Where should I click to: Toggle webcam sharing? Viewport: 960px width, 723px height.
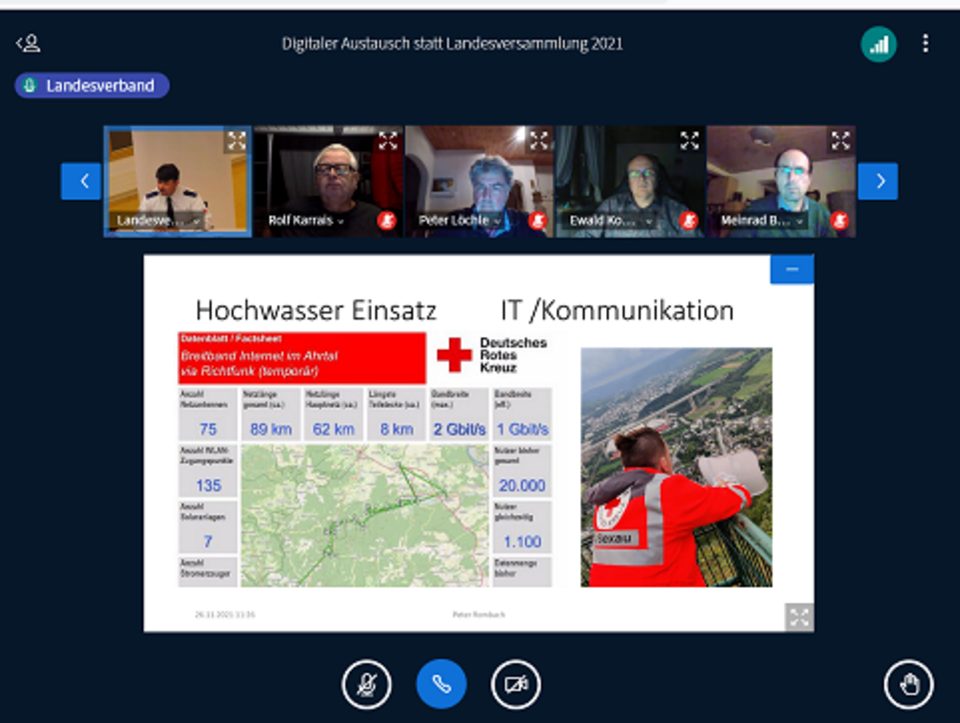tap(516, 685)
